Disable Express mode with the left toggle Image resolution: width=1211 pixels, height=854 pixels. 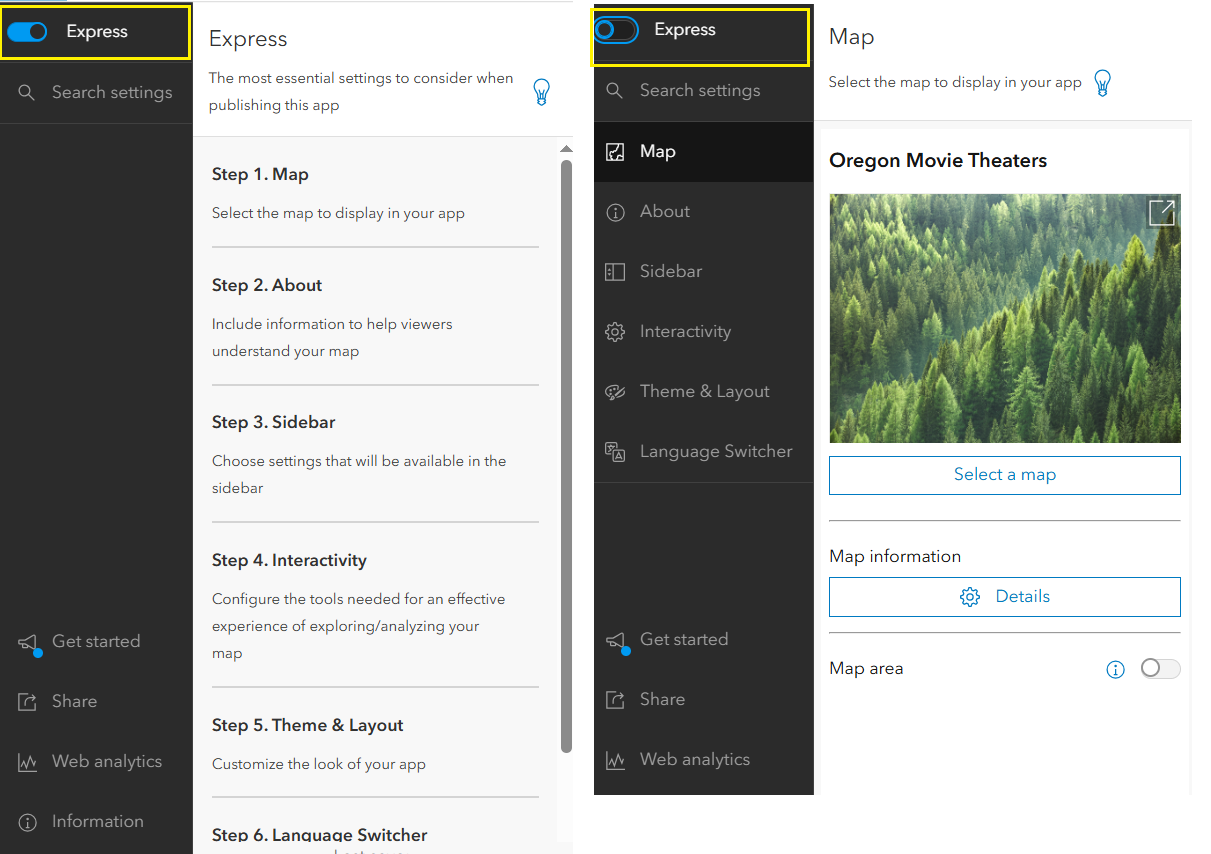tap(27, 31)
